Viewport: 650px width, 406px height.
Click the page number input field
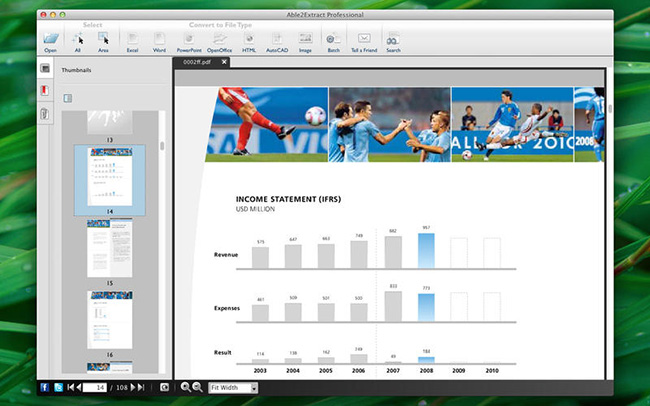95,387
